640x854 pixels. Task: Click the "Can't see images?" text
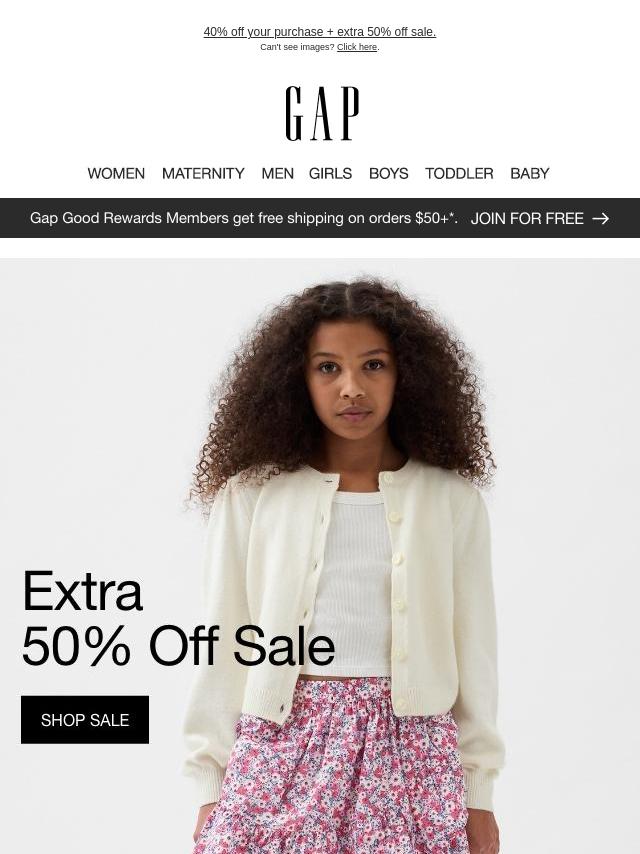point(297,47)
